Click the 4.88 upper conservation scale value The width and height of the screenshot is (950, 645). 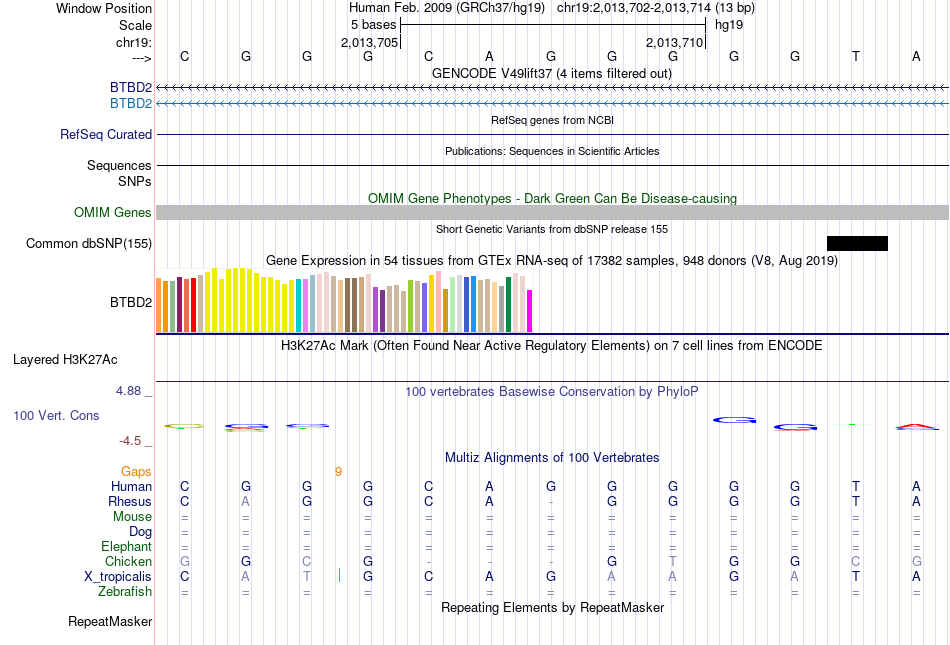[129, 391]
